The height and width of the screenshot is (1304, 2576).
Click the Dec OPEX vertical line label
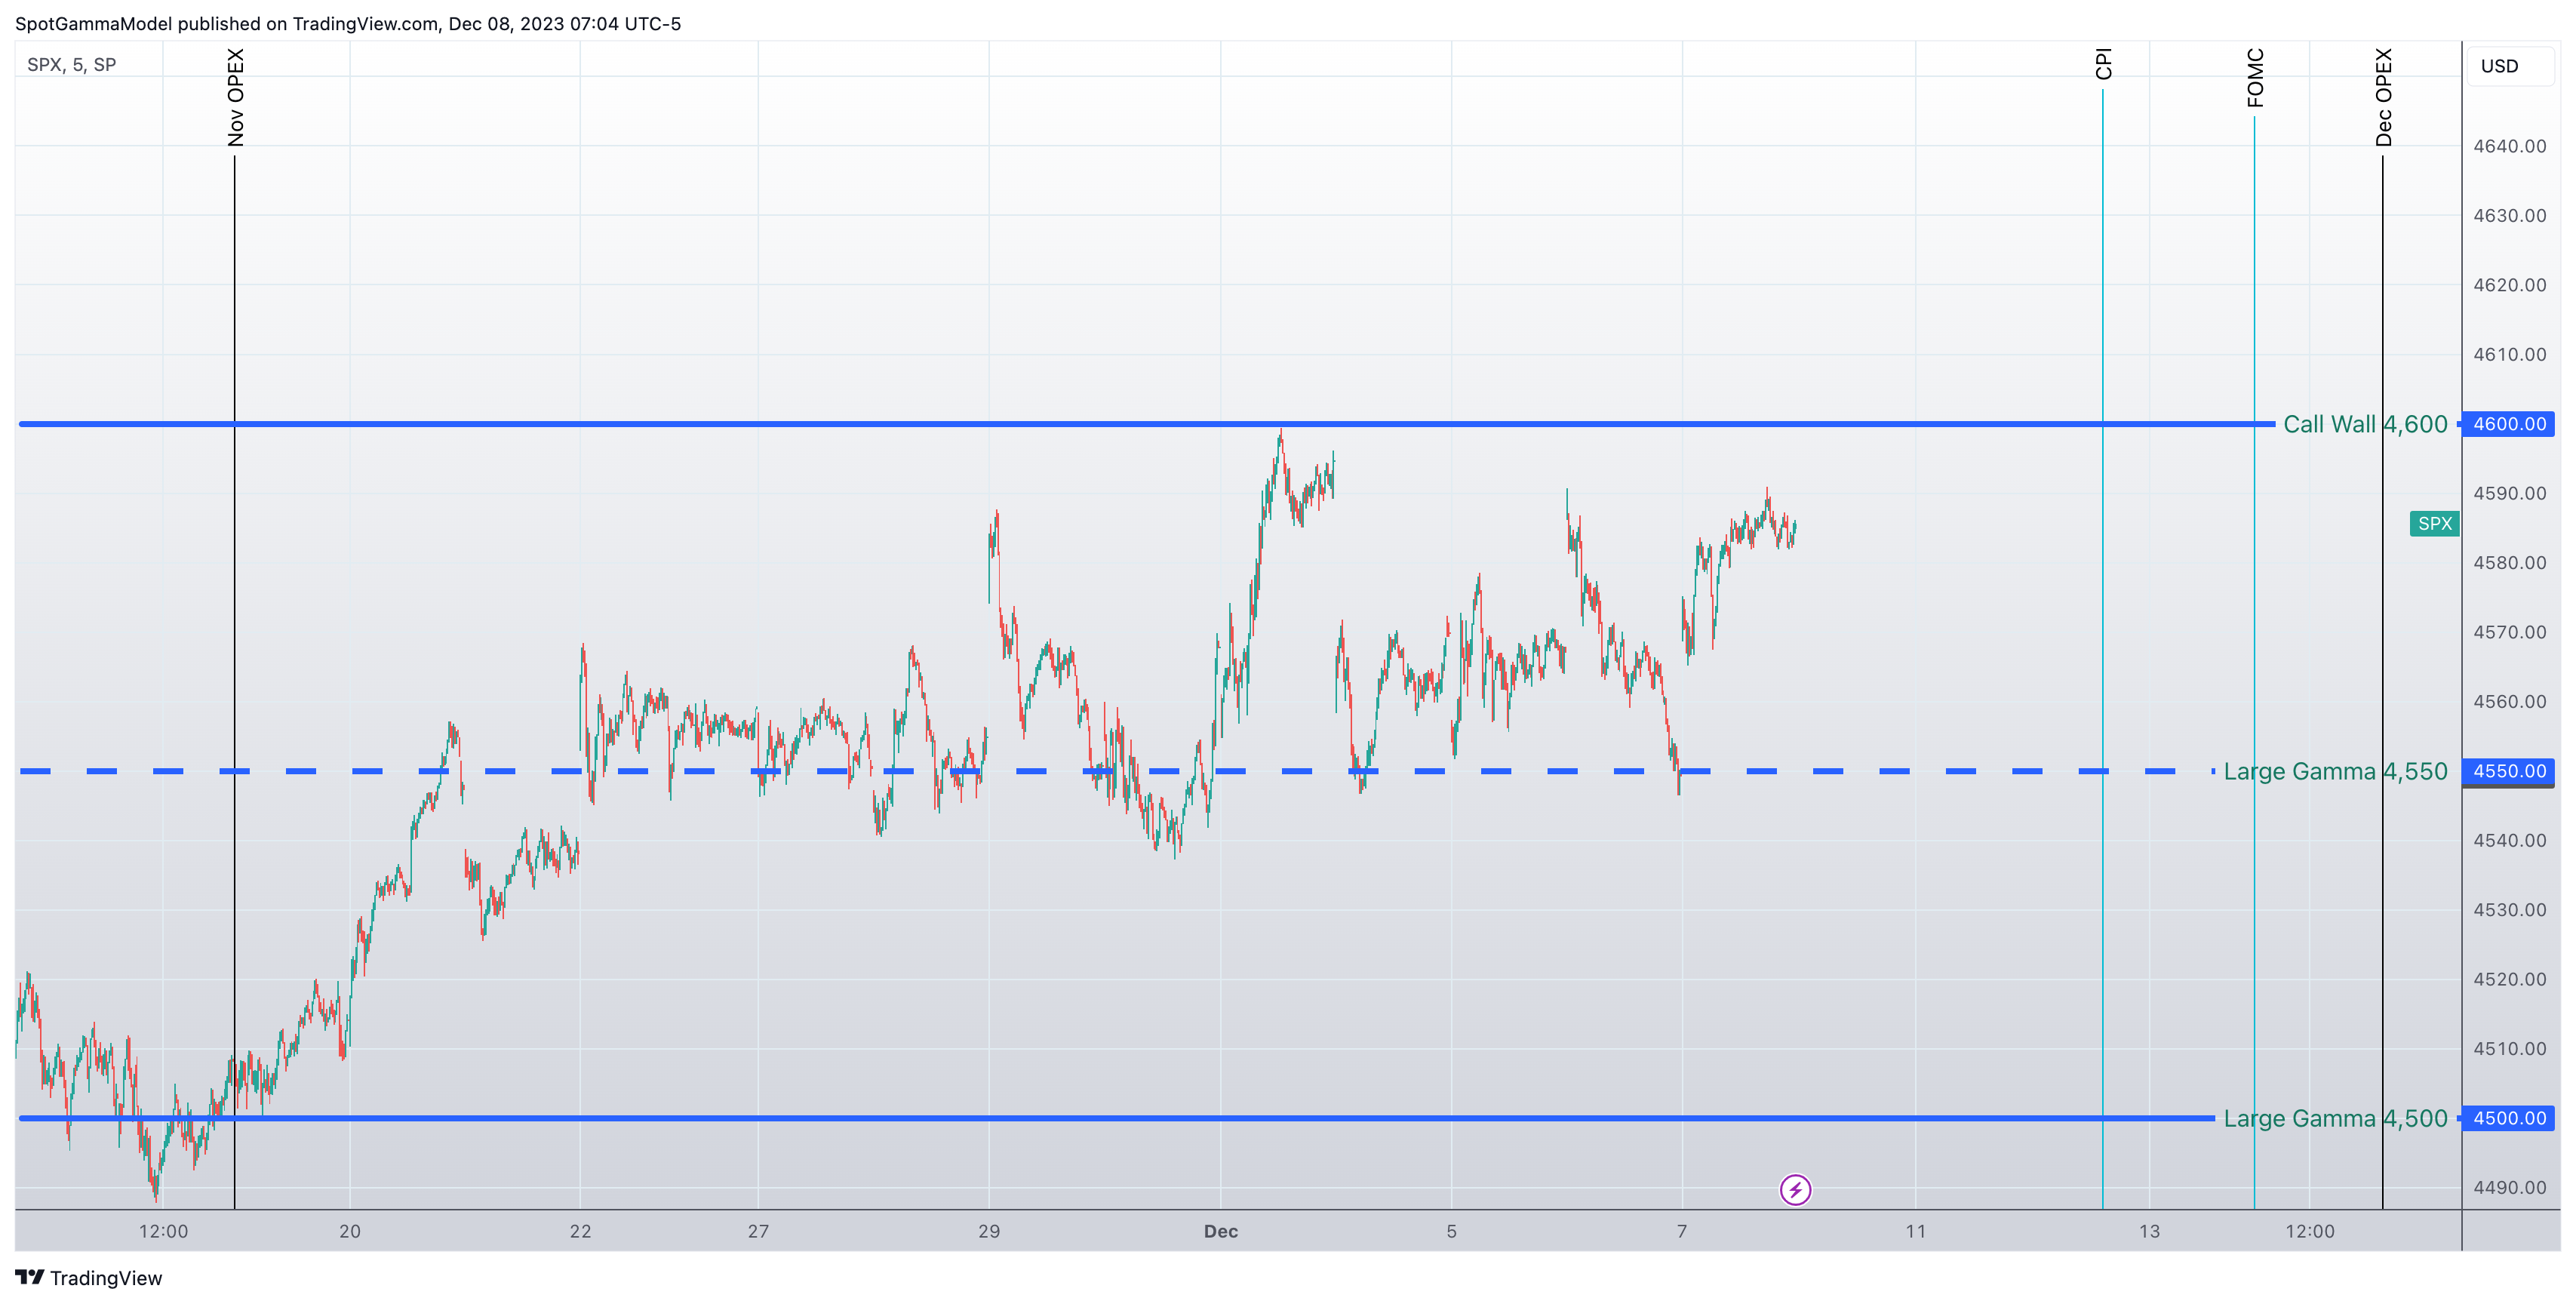pyautogui.click(x=2384, y=98)
